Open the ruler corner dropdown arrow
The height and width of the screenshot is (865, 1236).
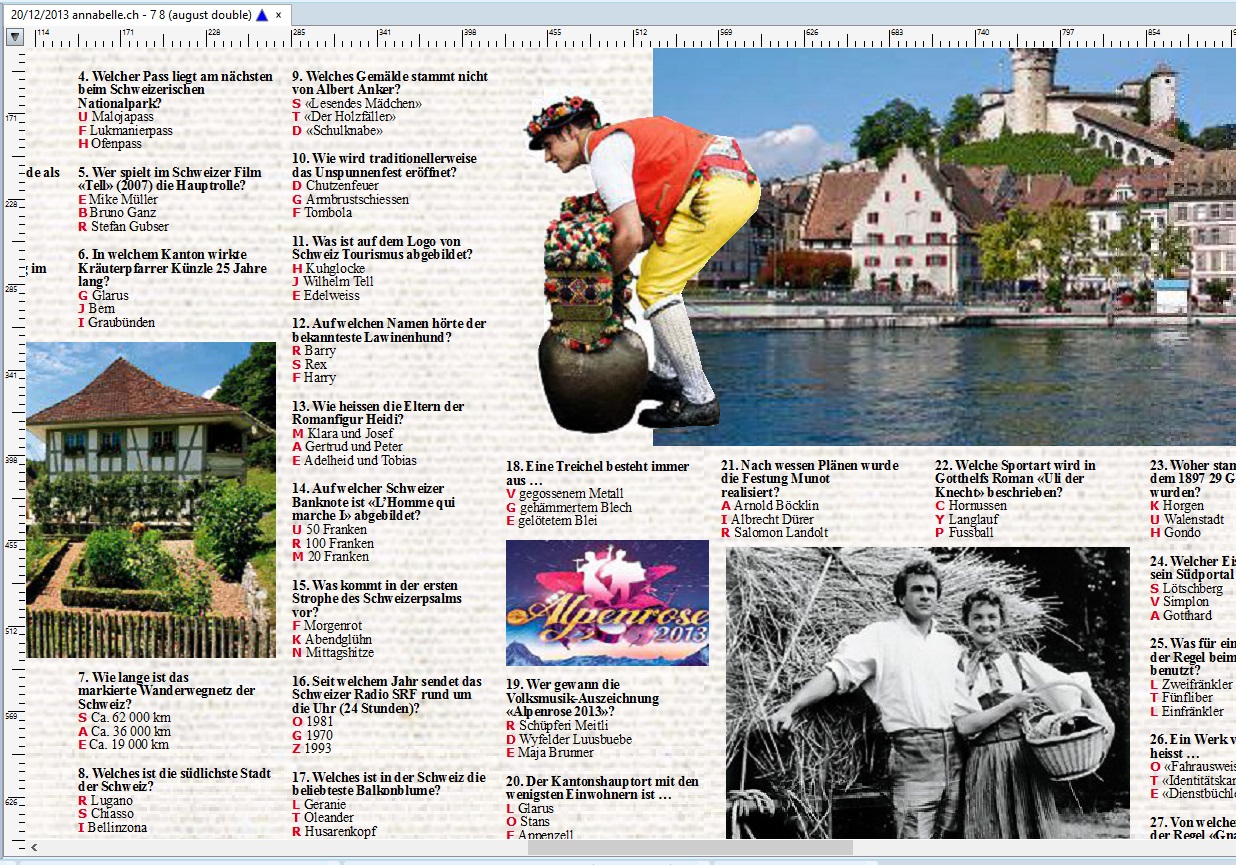[x=15, y=37]
